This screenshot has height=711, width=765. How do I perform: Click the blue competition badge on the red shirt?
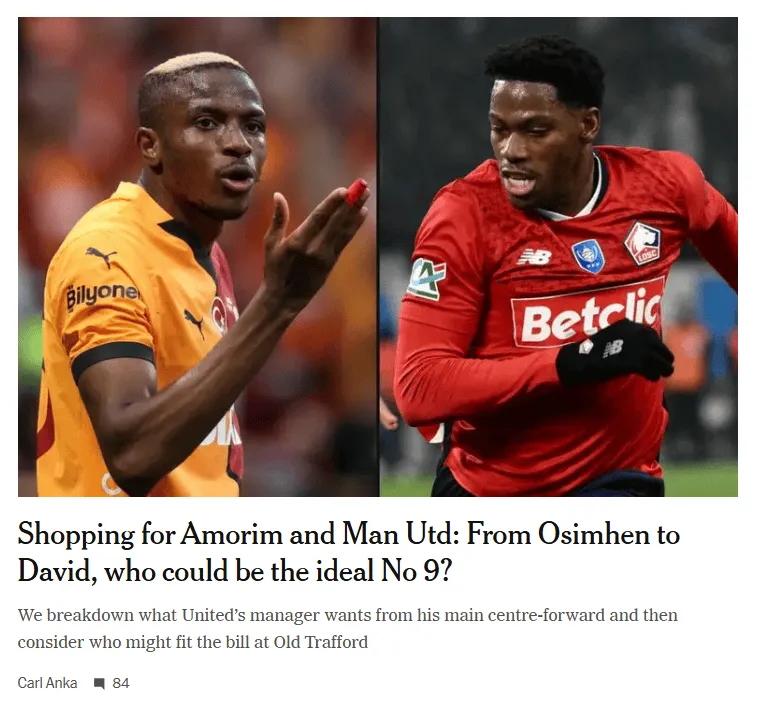click(588, 256)
